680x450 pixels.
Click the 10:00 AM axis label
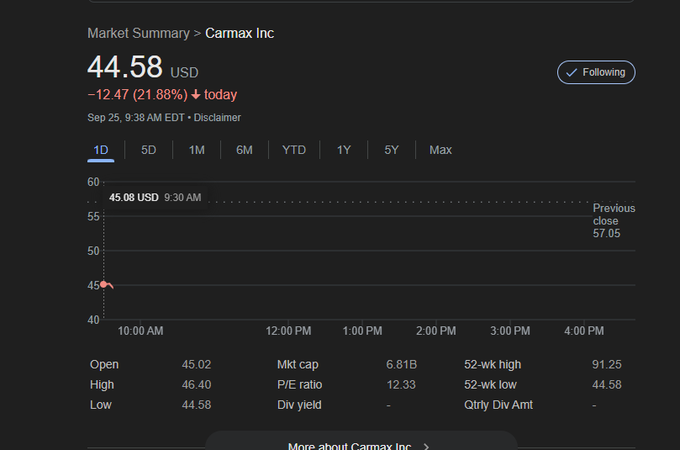(x=141, y=331)
